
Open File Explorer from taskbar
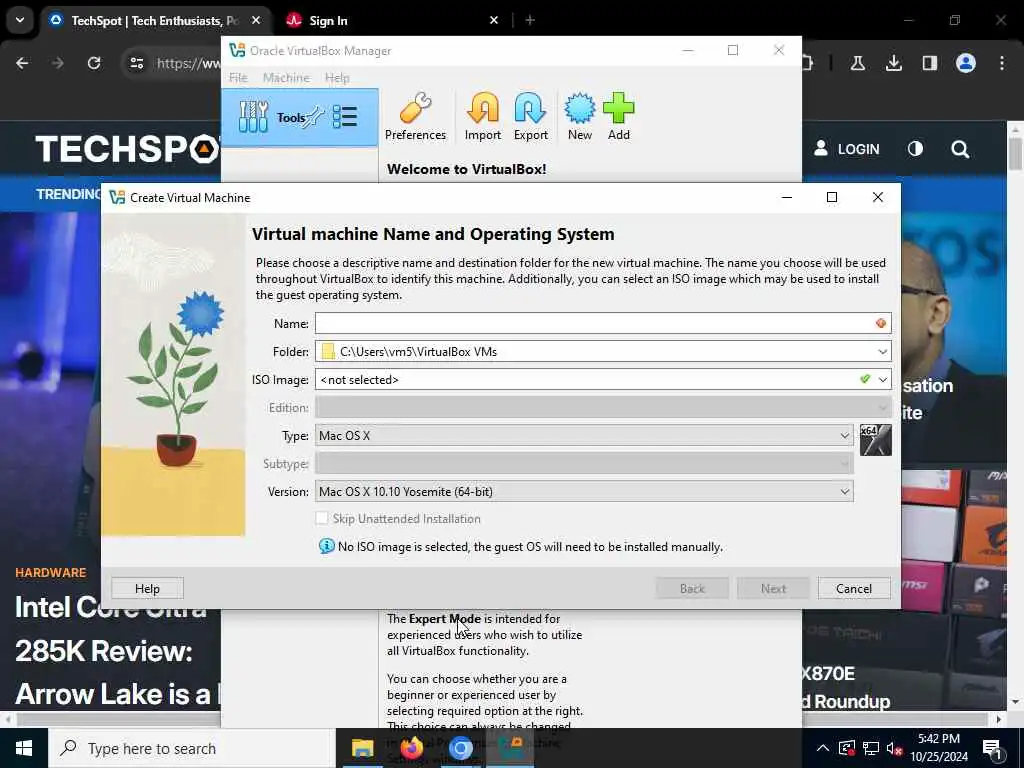pyautogui.click(x=362, y=748)
